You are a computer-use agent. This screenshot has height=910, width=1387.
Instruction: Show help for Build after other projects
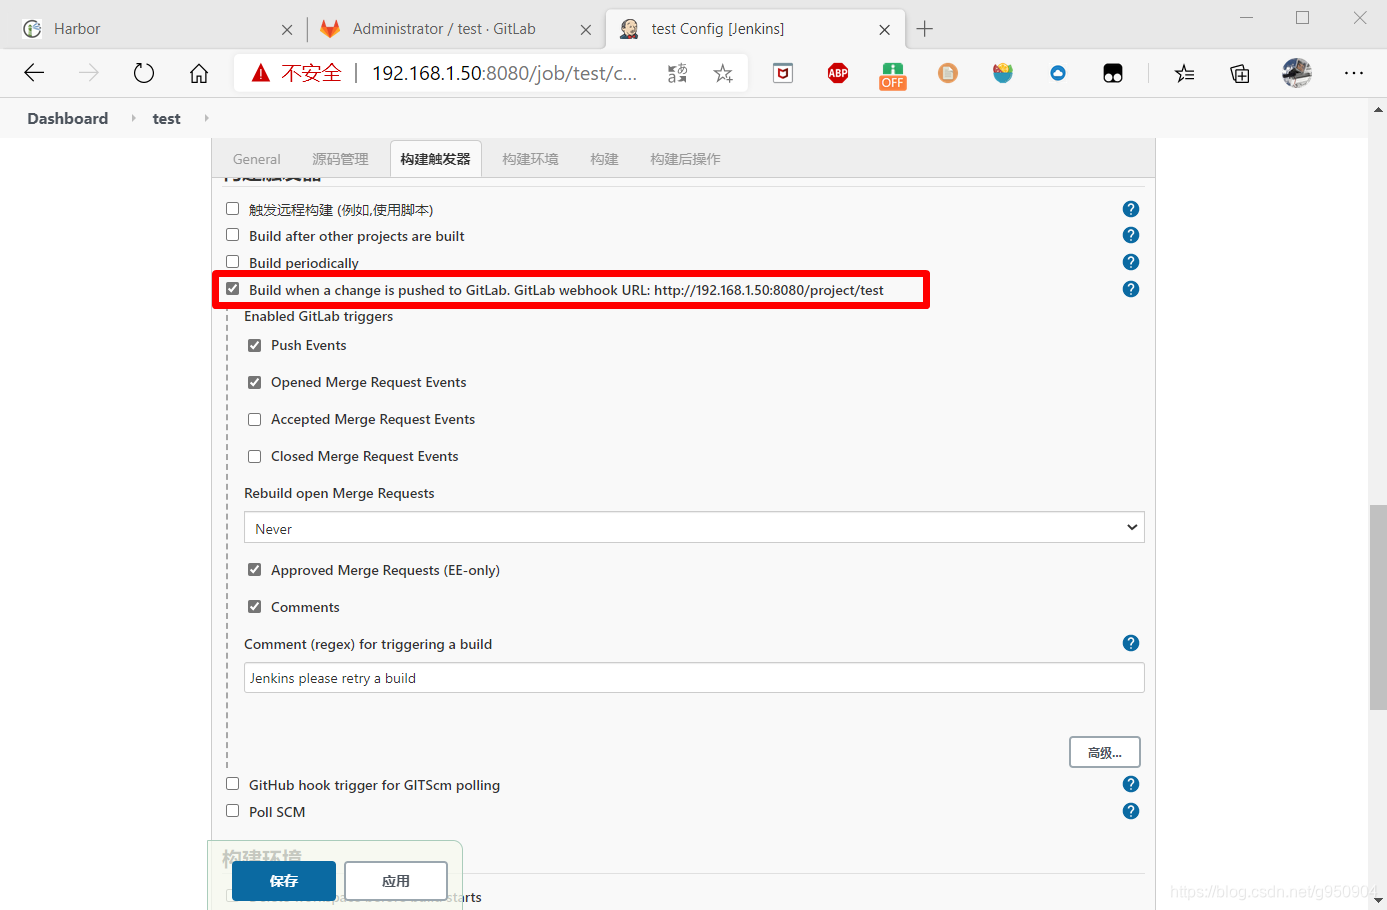pos(1131,235)
